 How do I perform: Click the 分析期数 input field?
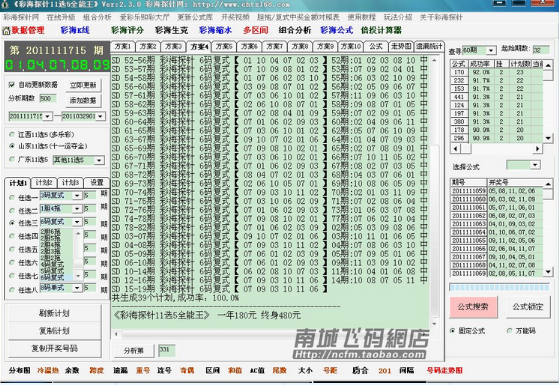click(48, 98)
